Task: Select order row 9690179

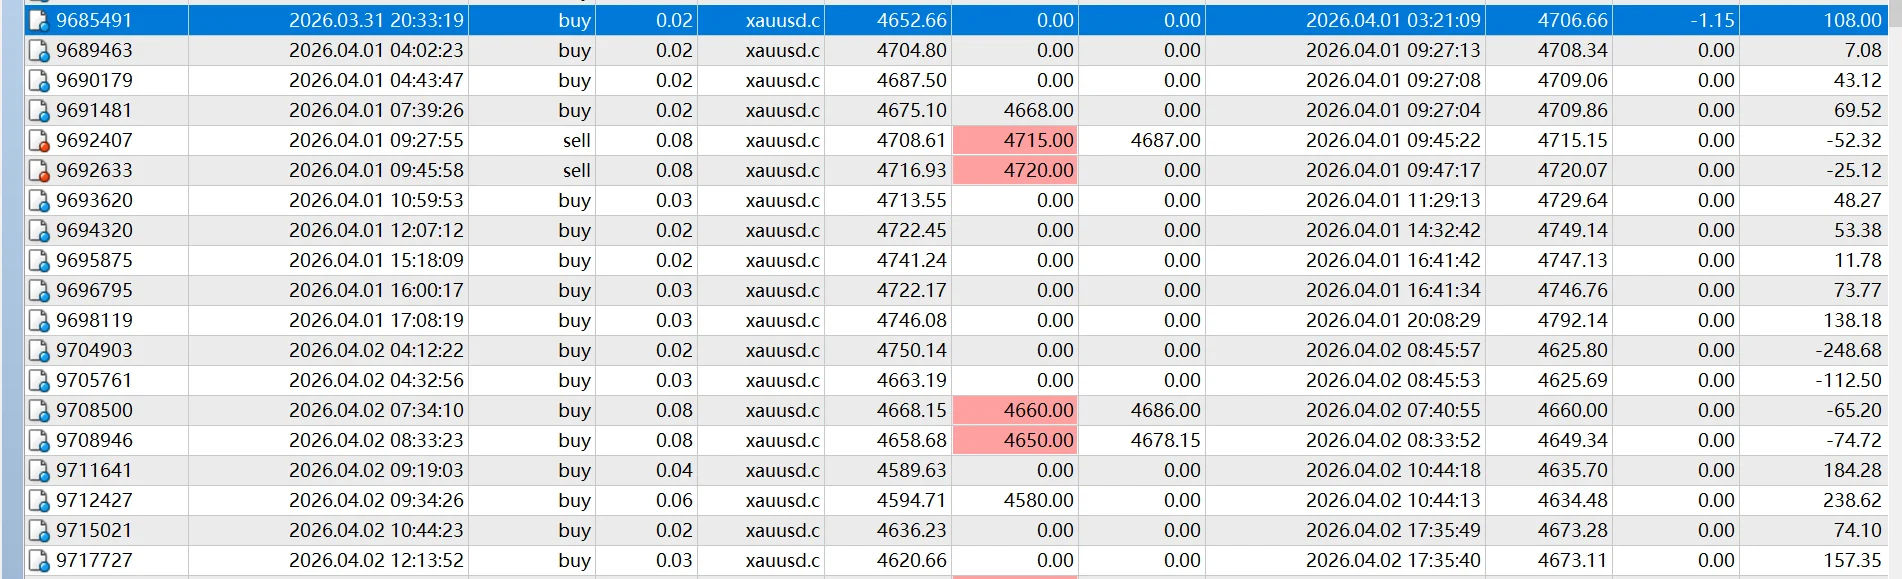Action: 956,80
